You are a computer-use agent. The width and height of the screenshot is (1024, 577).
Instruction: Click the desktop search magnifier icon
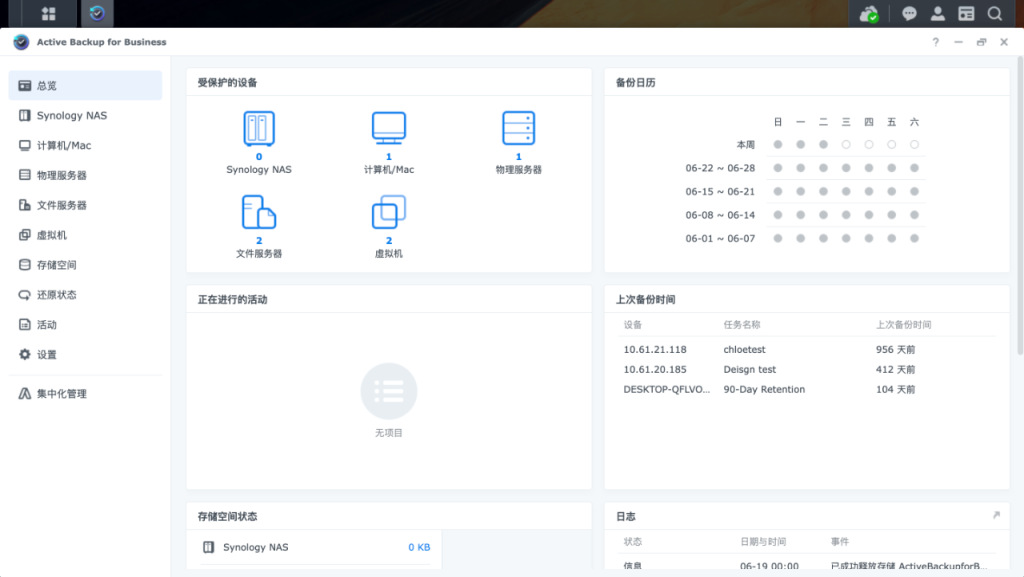995,14
